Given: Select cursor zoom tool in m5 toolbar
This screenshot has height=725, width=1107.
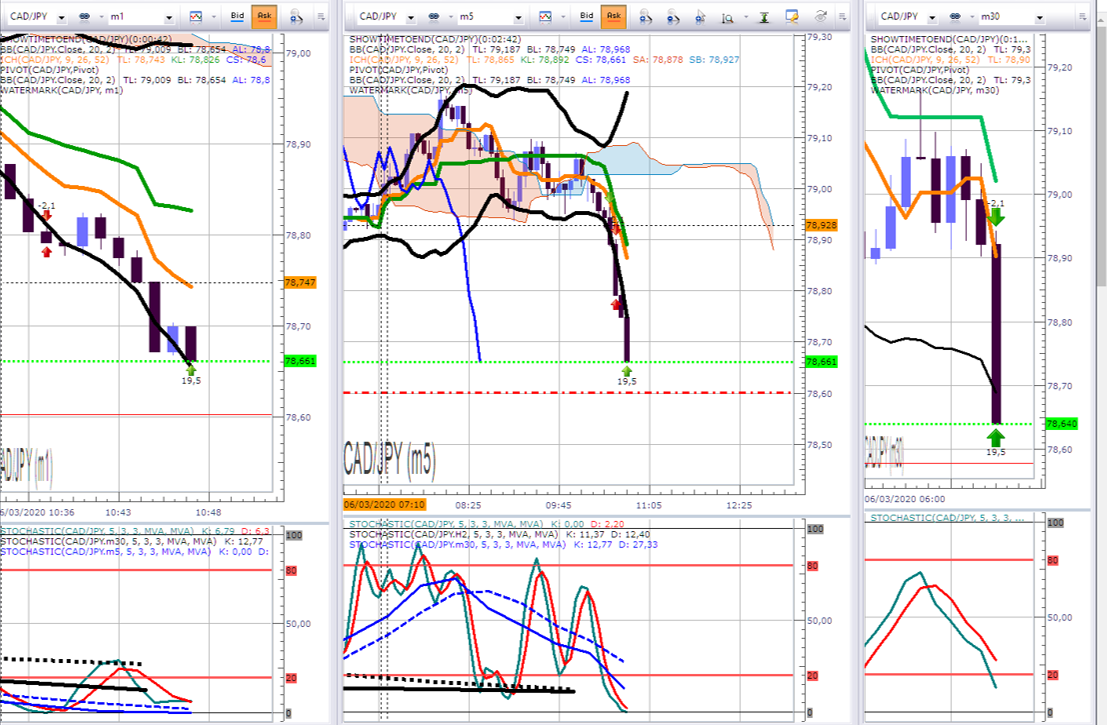Looking at the screenshot, I should 700,16.
